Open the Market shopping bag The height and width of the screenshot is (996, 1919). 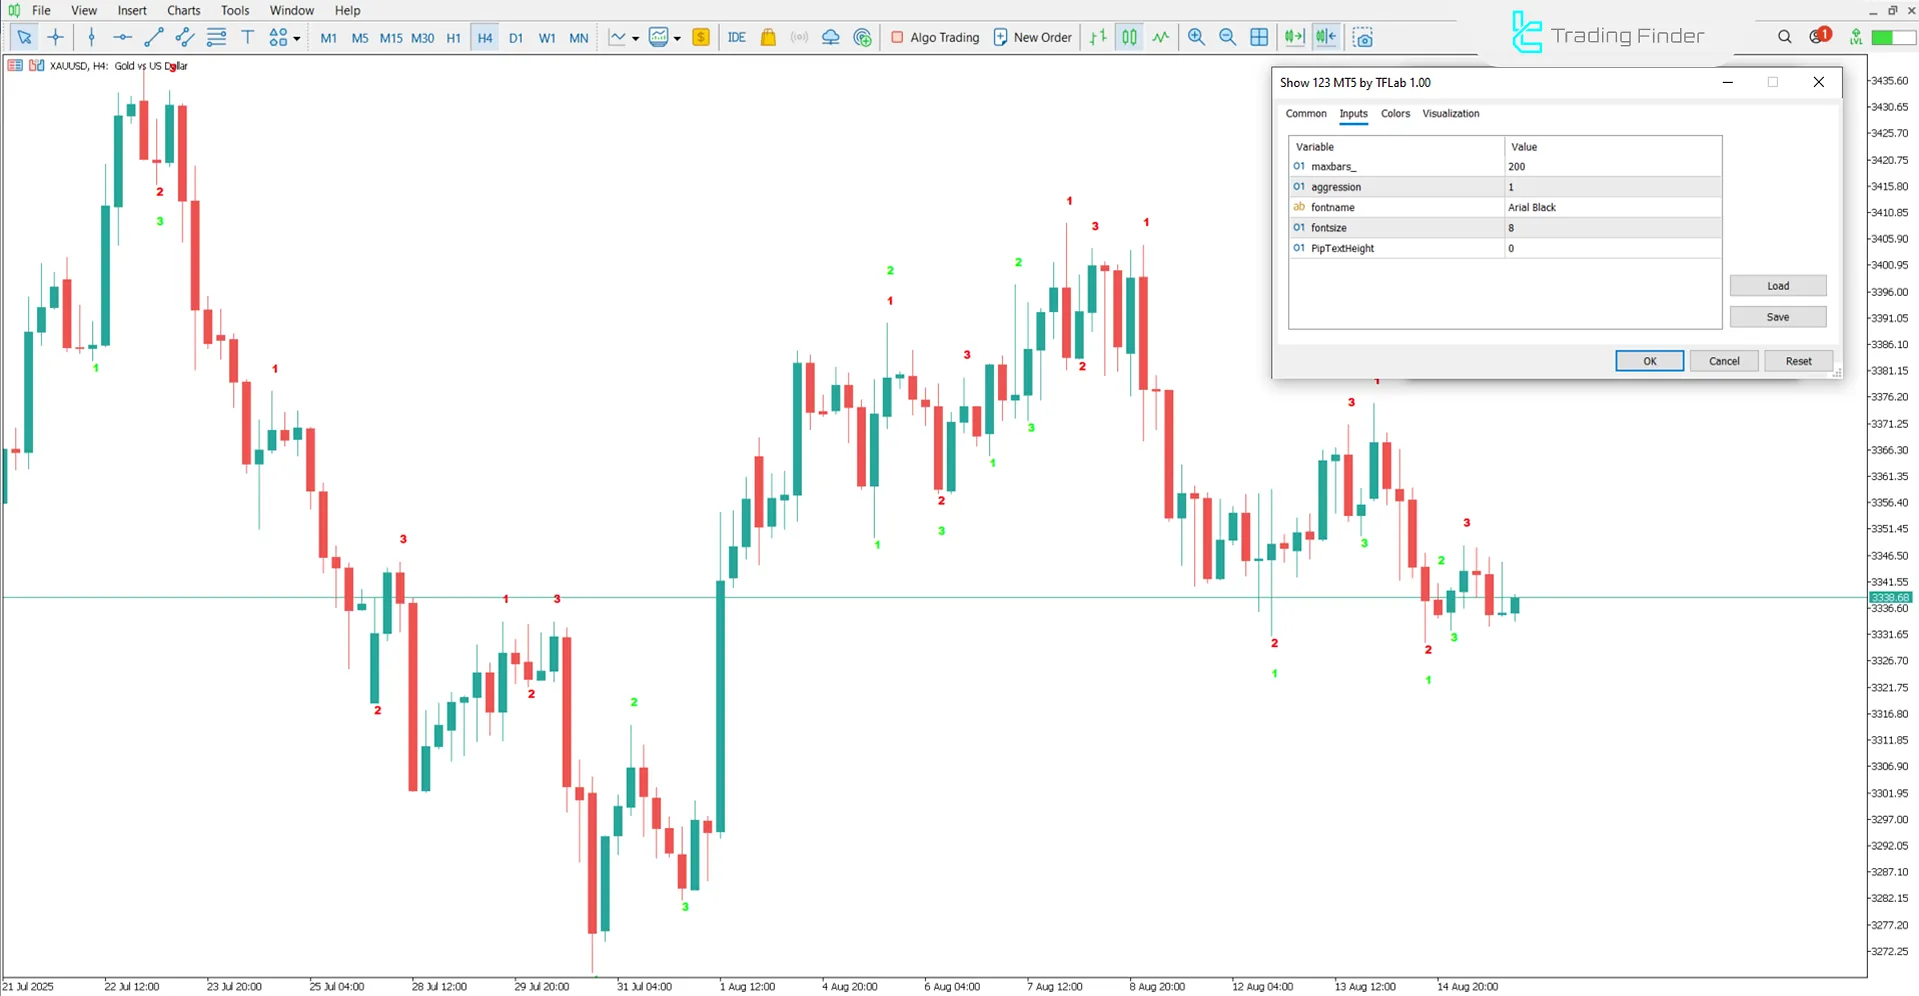(x=767, y=37)
